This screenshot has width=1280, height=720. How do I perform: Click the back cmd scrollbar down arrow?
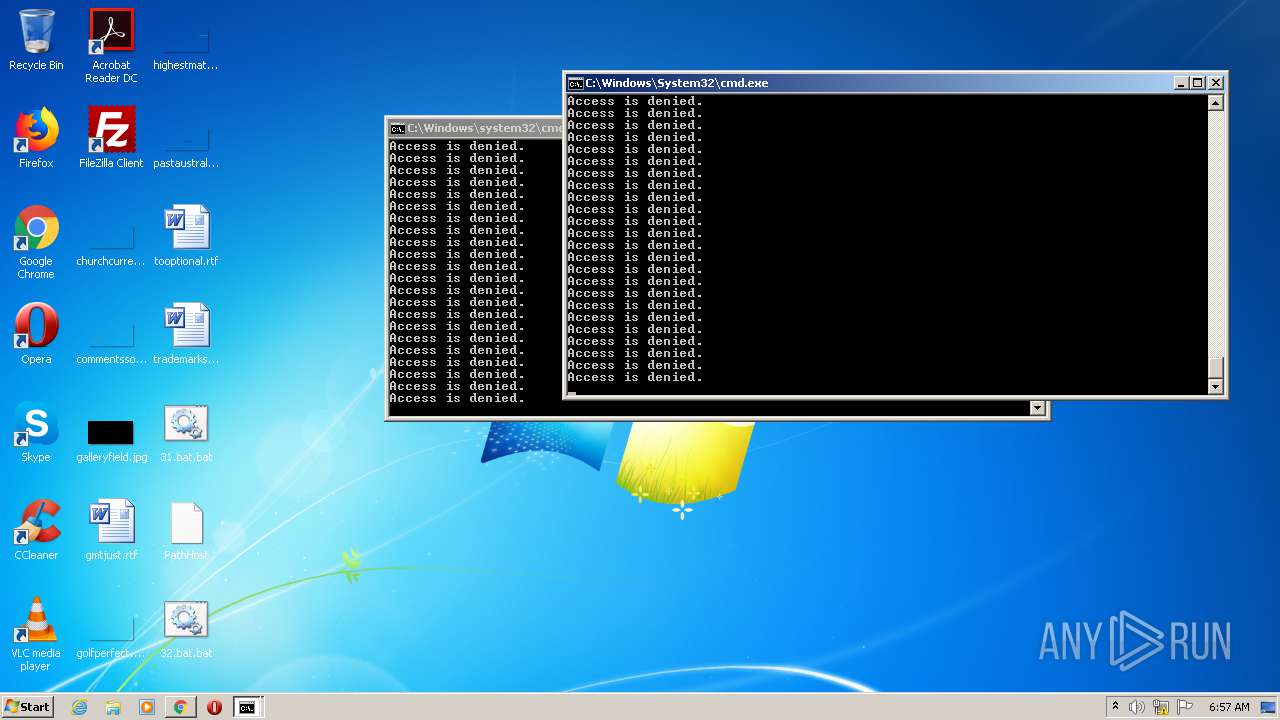[1037, 408]
